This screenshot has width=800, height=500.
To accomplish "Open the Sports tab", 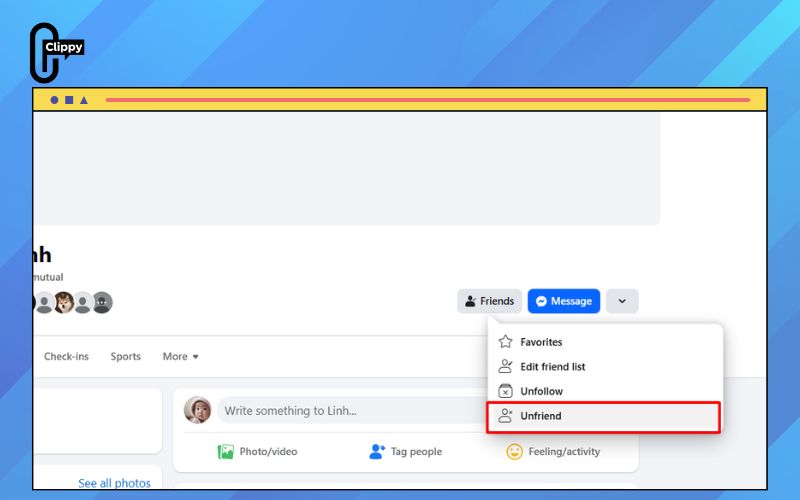I will pyautogui.click(x=126, y=356).
